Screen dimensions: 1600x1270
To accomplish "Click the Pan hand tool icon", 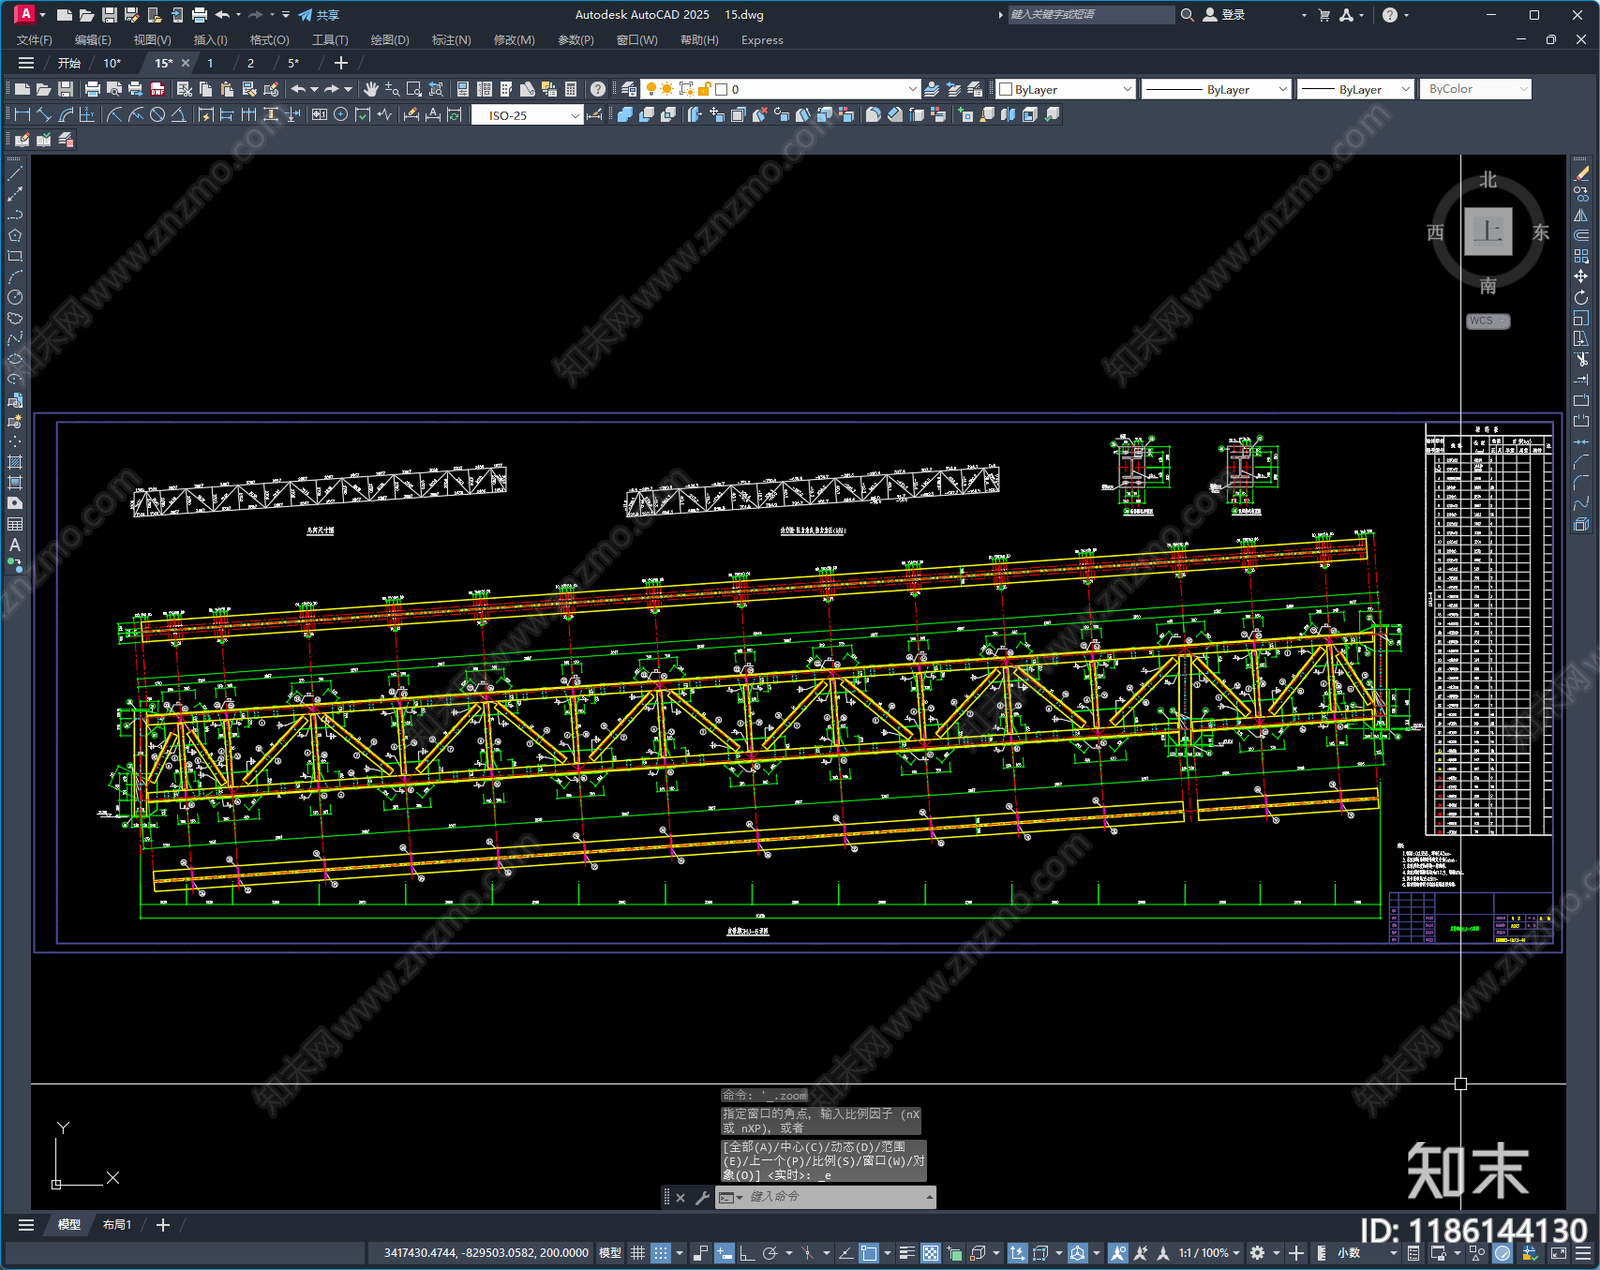I will pos(371,89).
